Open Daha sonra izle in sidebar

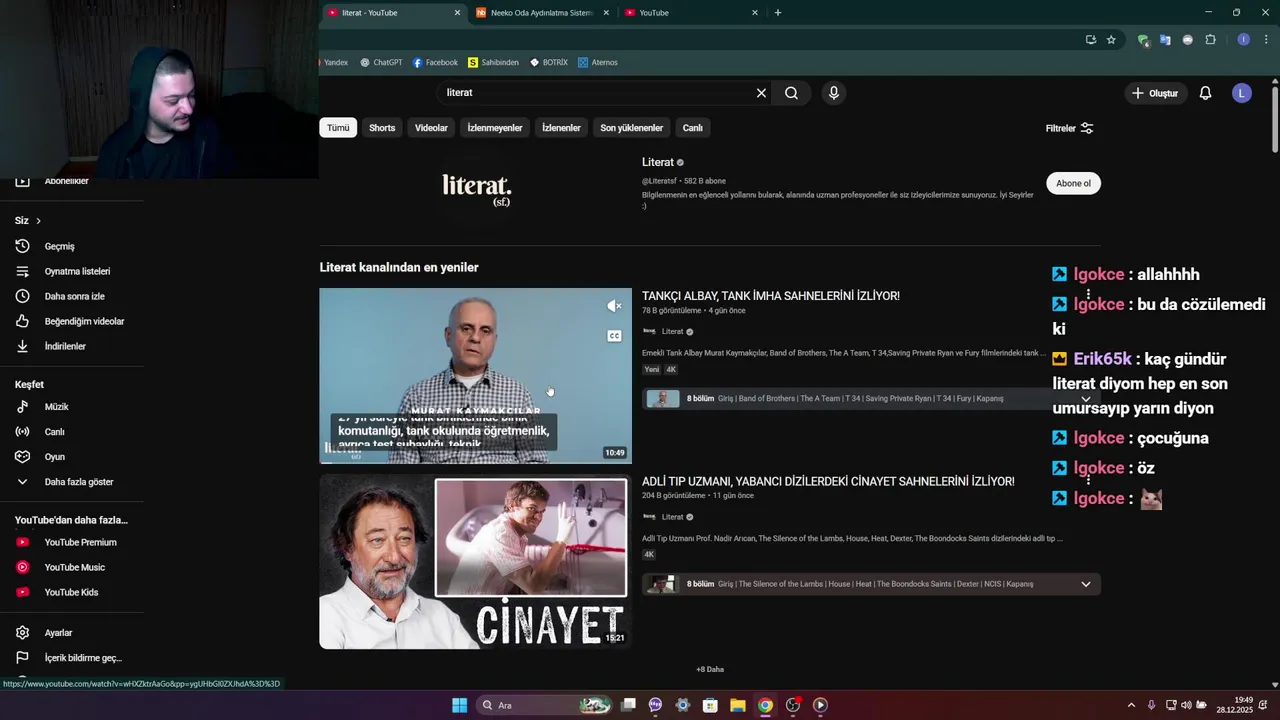coord(72,296)
